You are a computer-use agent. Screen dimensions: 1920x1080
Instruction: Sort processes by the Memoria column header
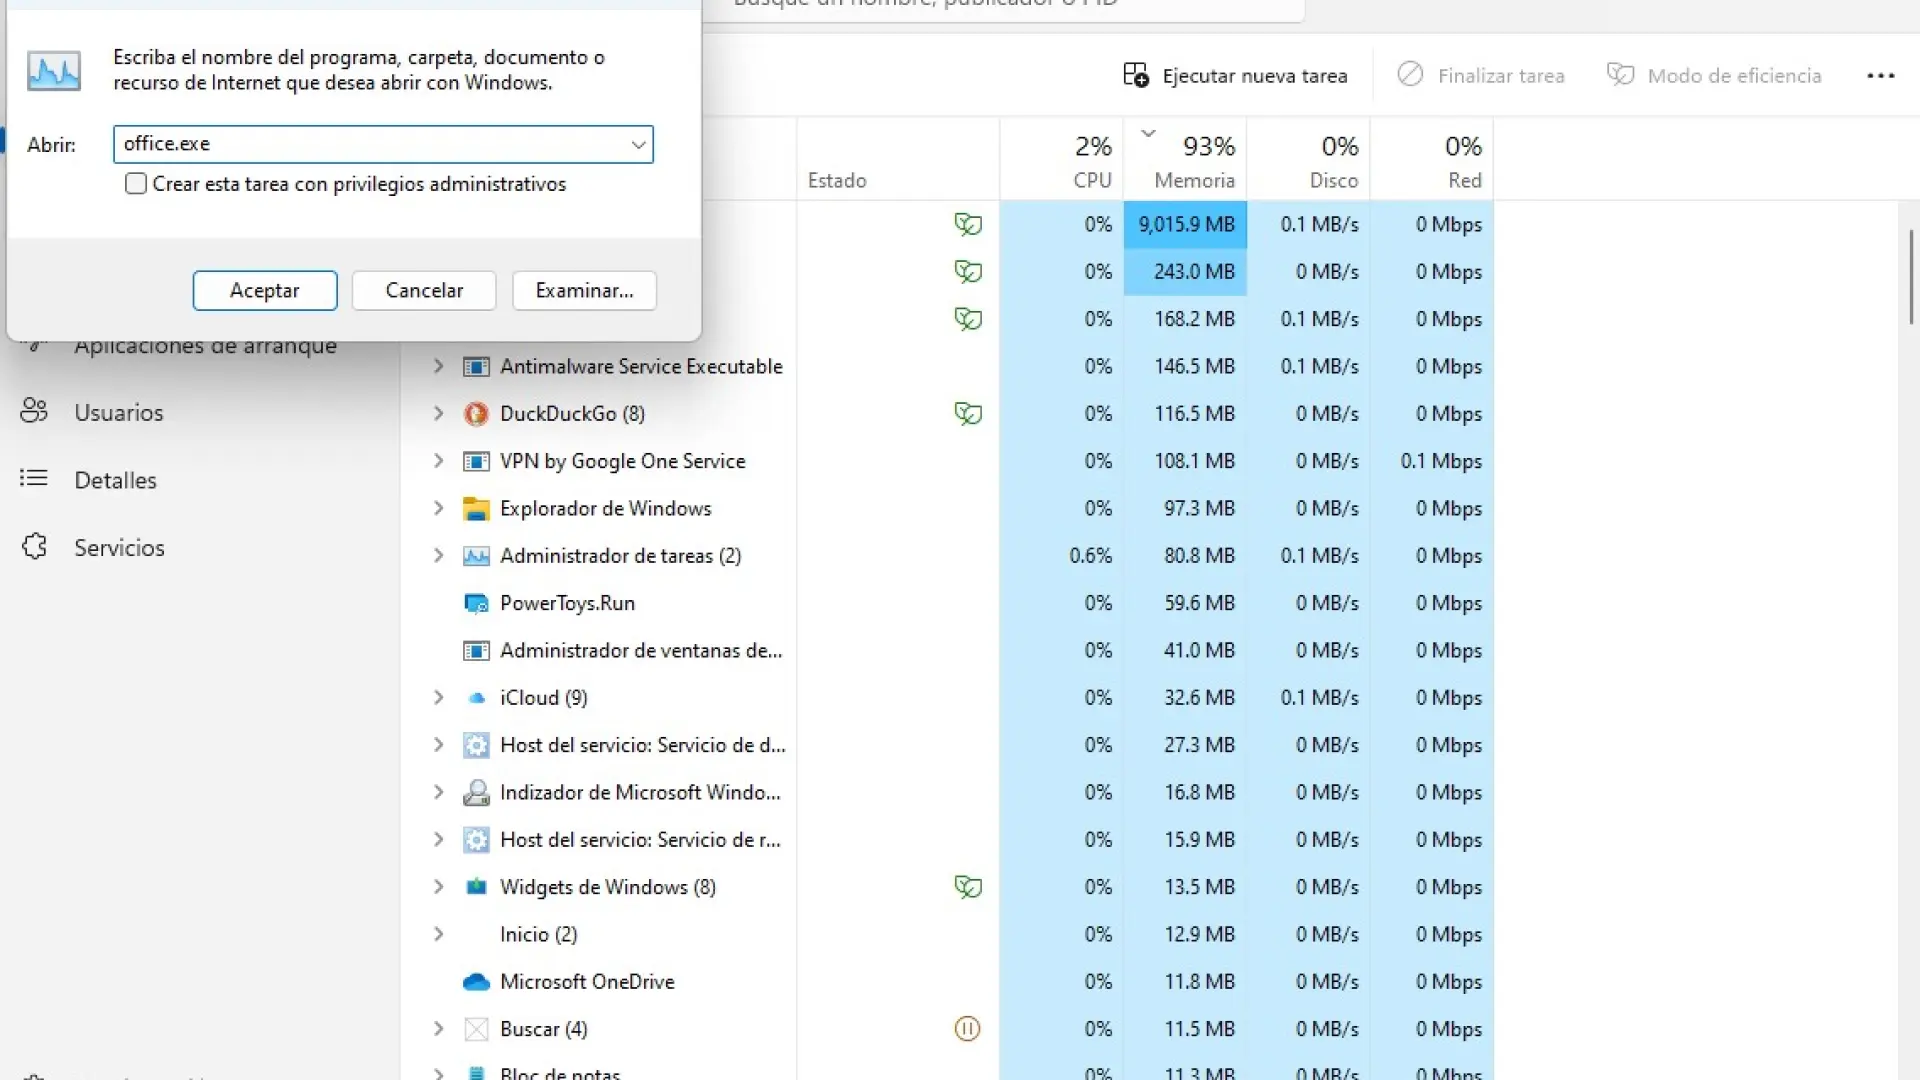pyautogui.click(x=1194, y=180)
